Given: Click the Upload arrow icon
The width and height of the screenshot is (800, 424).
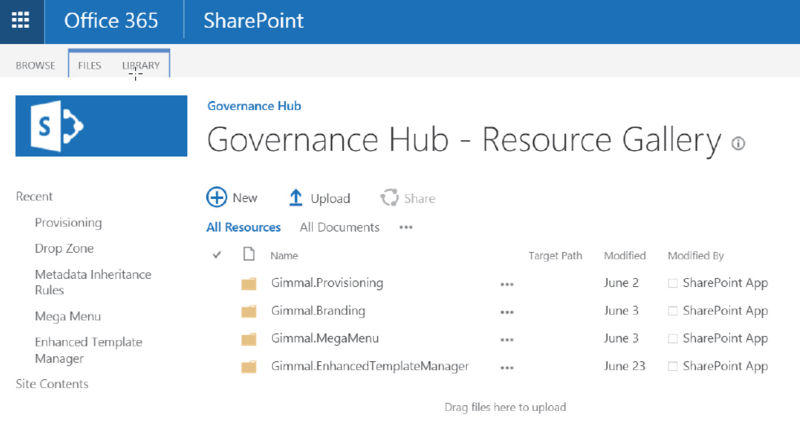Looking at the screenshot, I should click(x=296, y=198).
